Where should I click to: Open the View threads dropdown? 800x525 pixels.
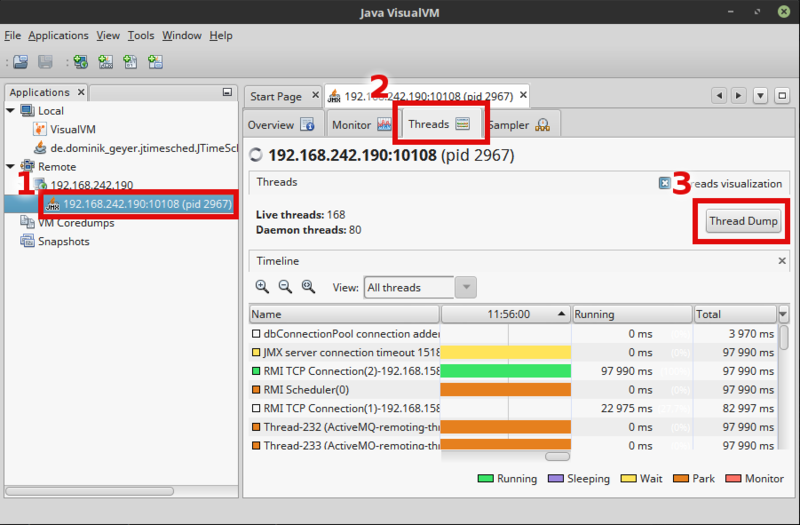[x=465, y=288]
